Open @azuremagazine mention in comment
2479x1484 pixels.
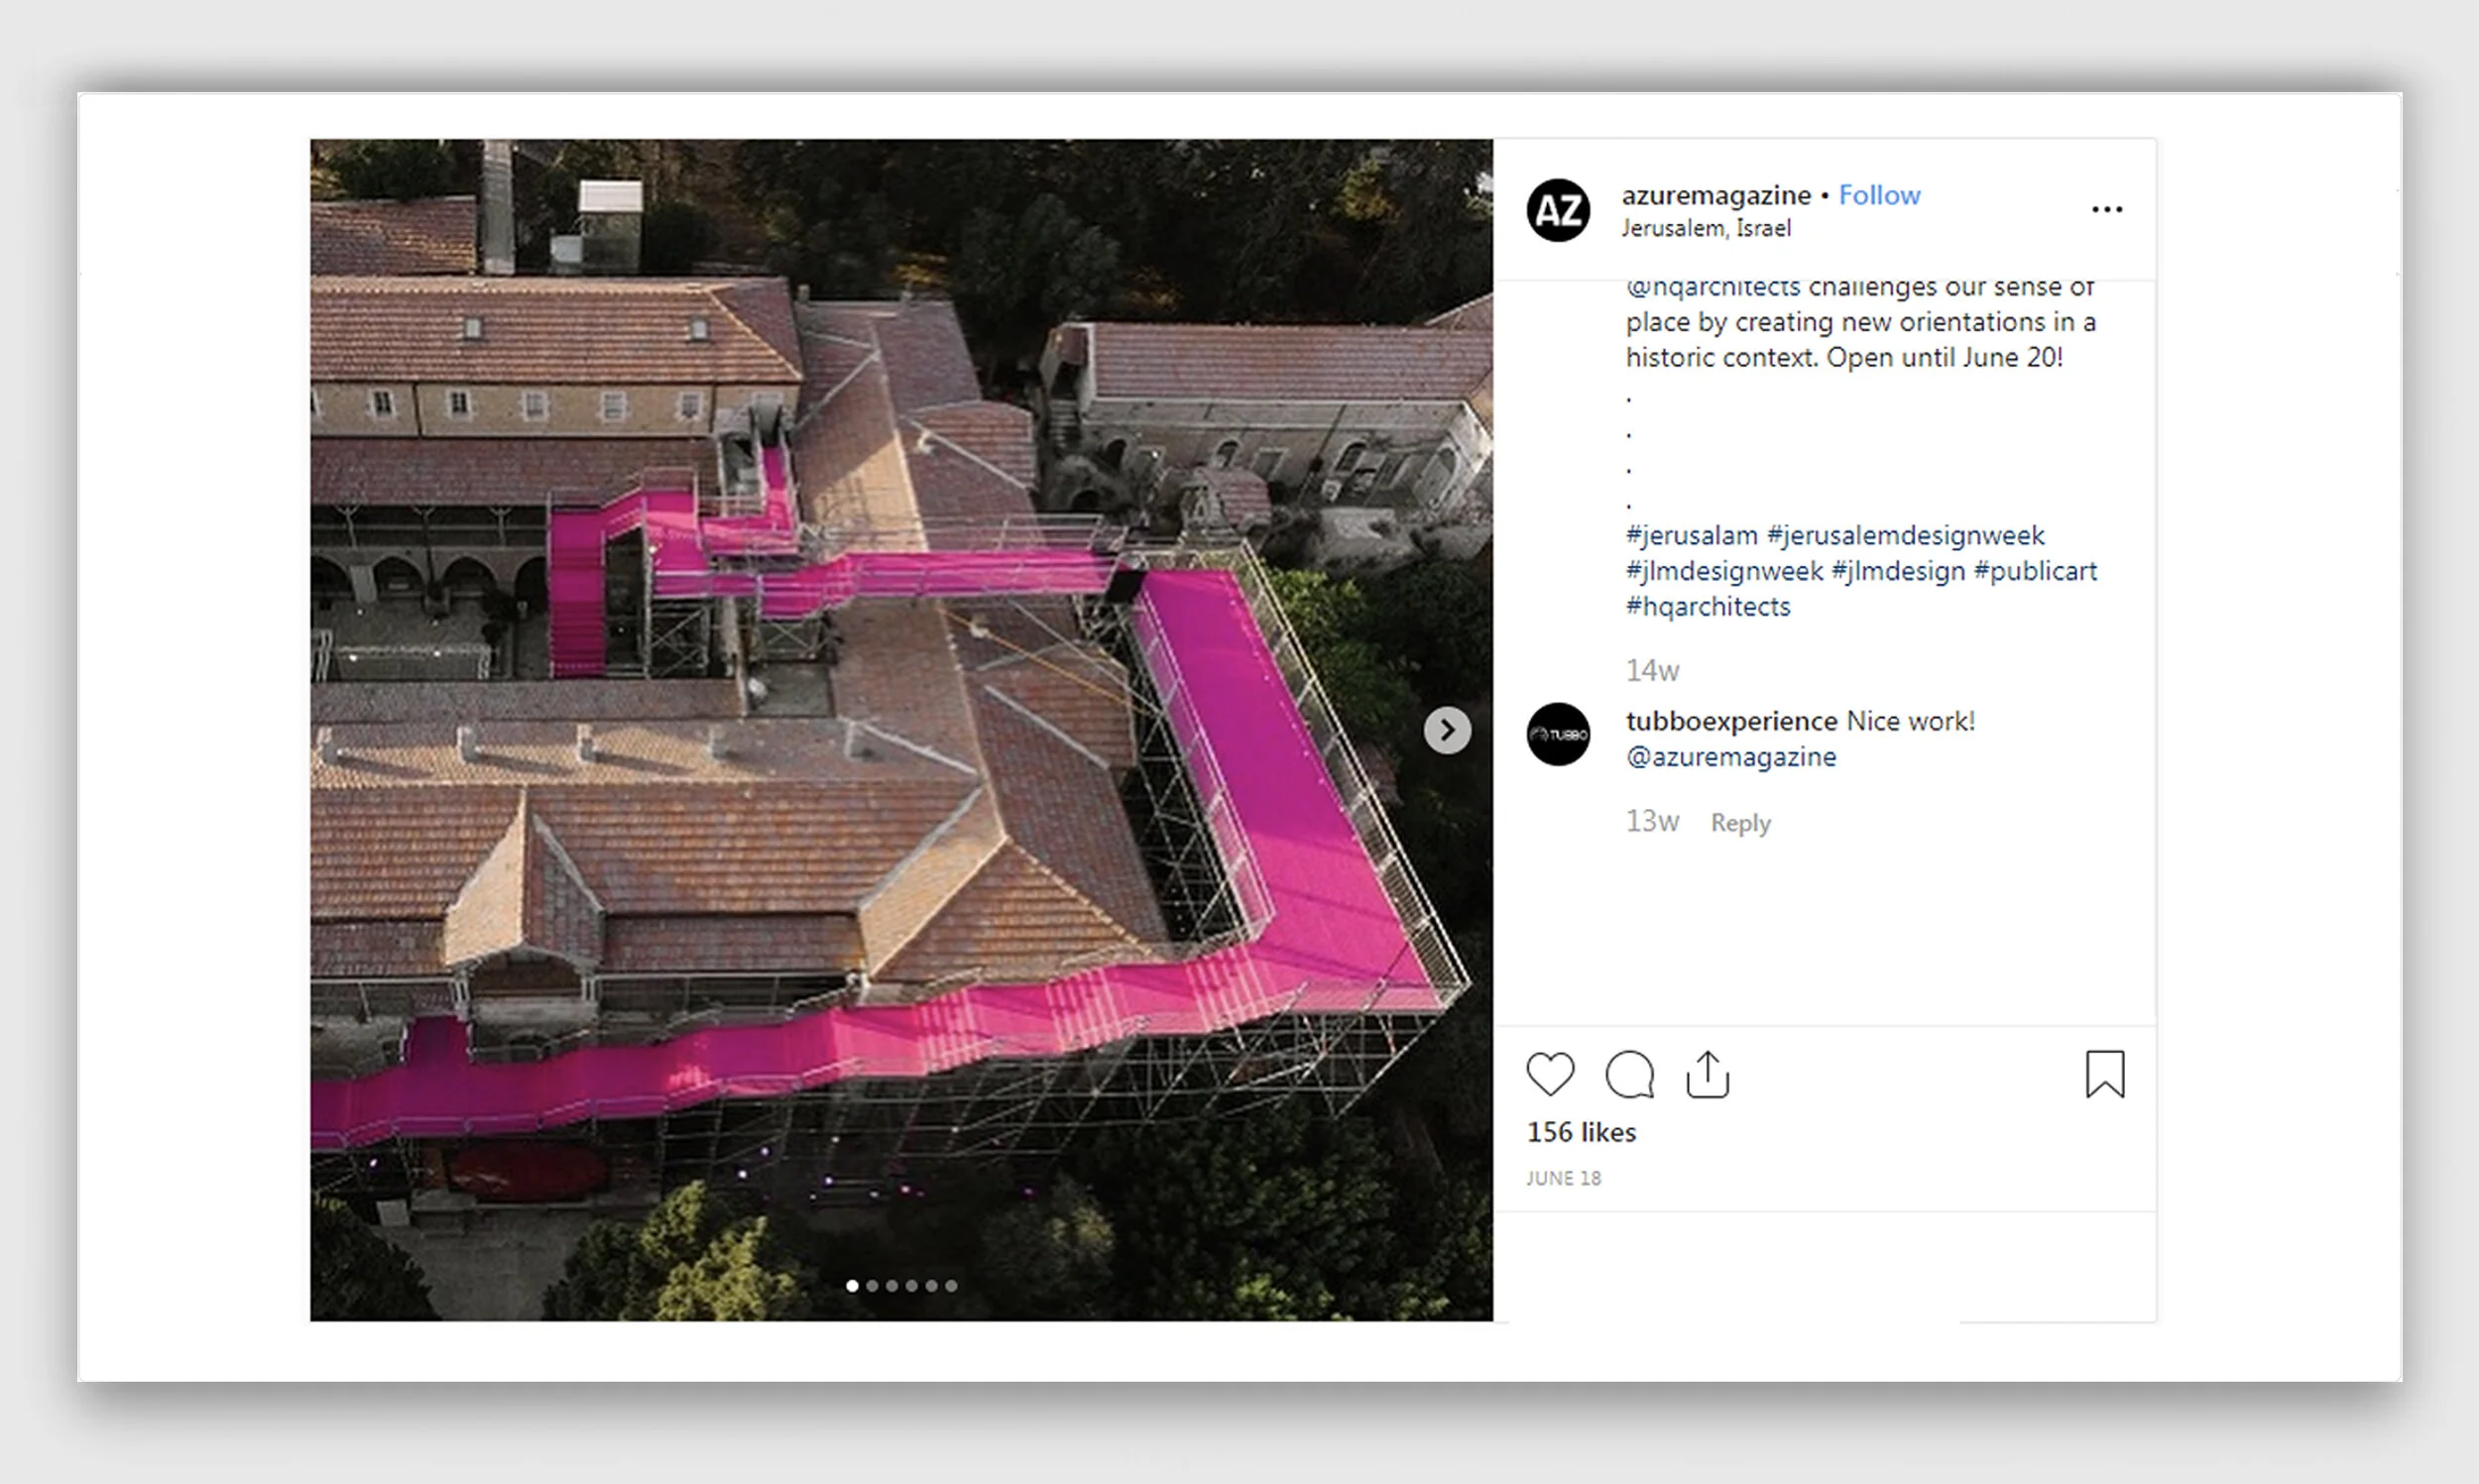1731,757
